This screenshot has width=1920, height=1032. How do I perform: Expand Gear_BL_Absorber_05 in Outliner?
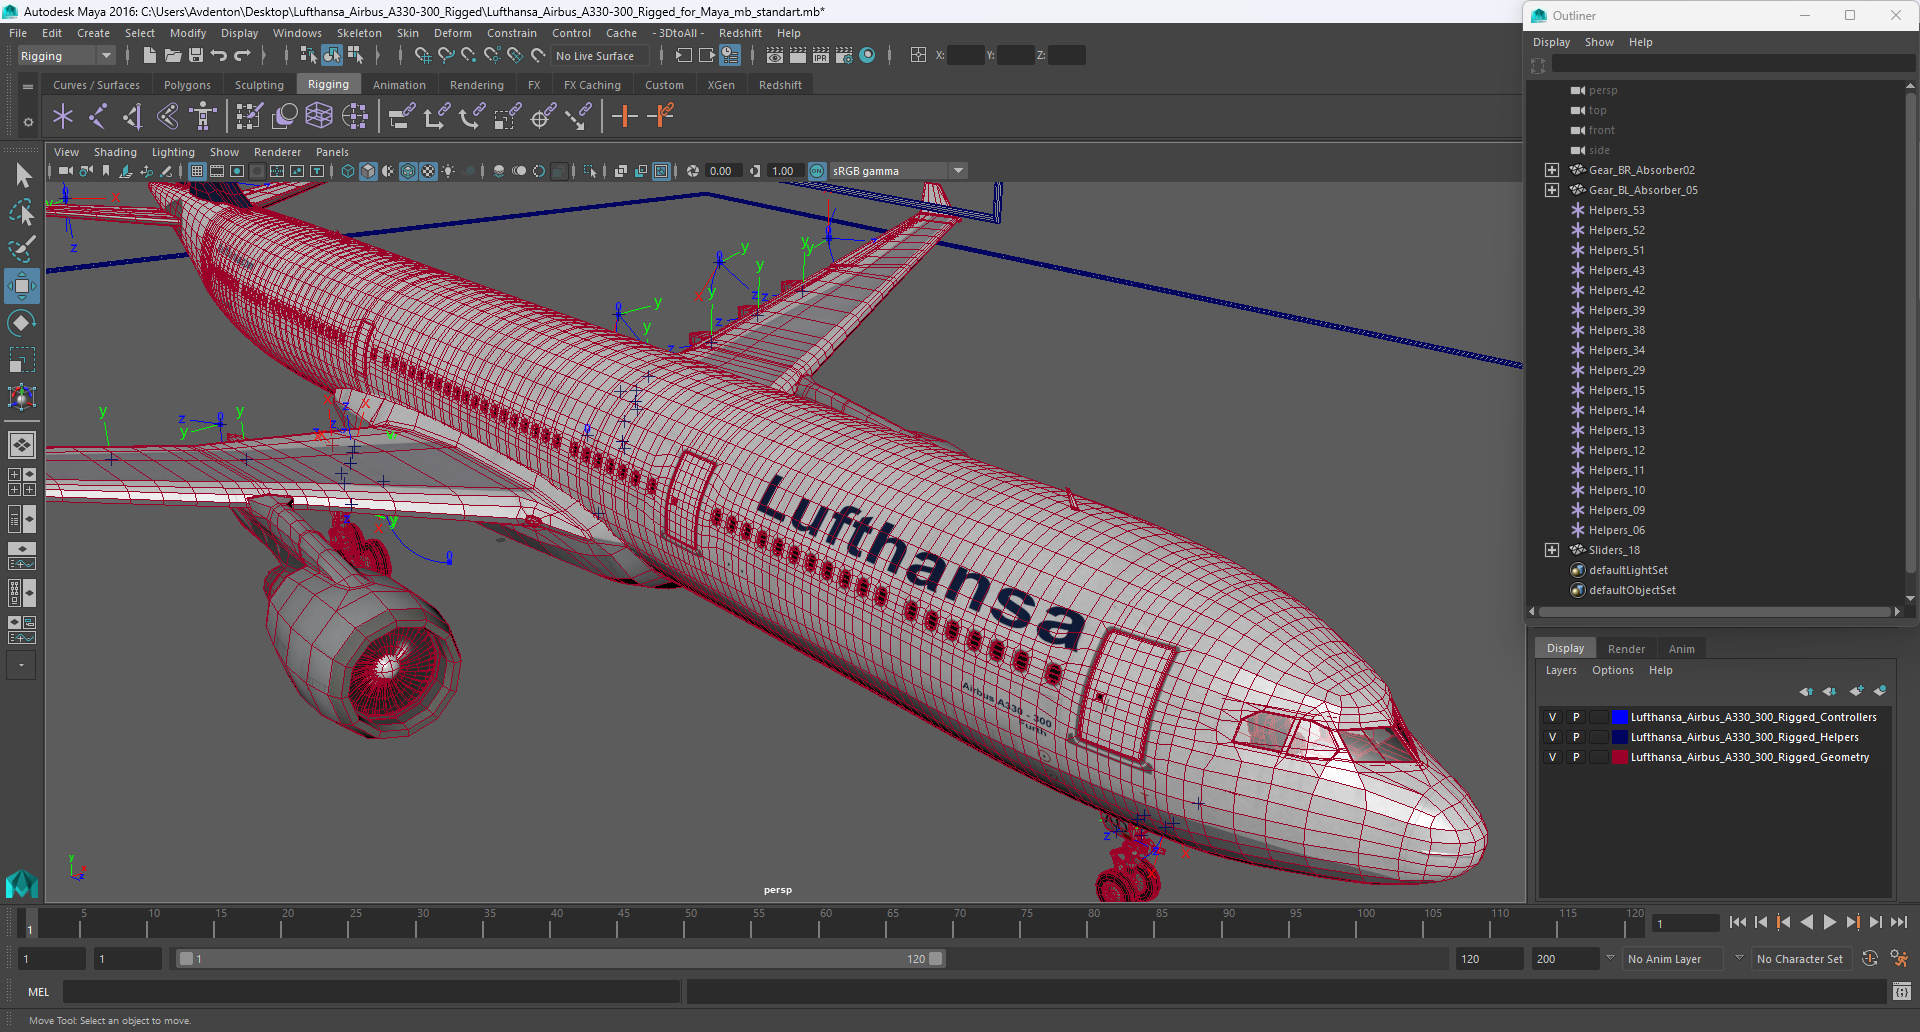(x=1552, y=190)
